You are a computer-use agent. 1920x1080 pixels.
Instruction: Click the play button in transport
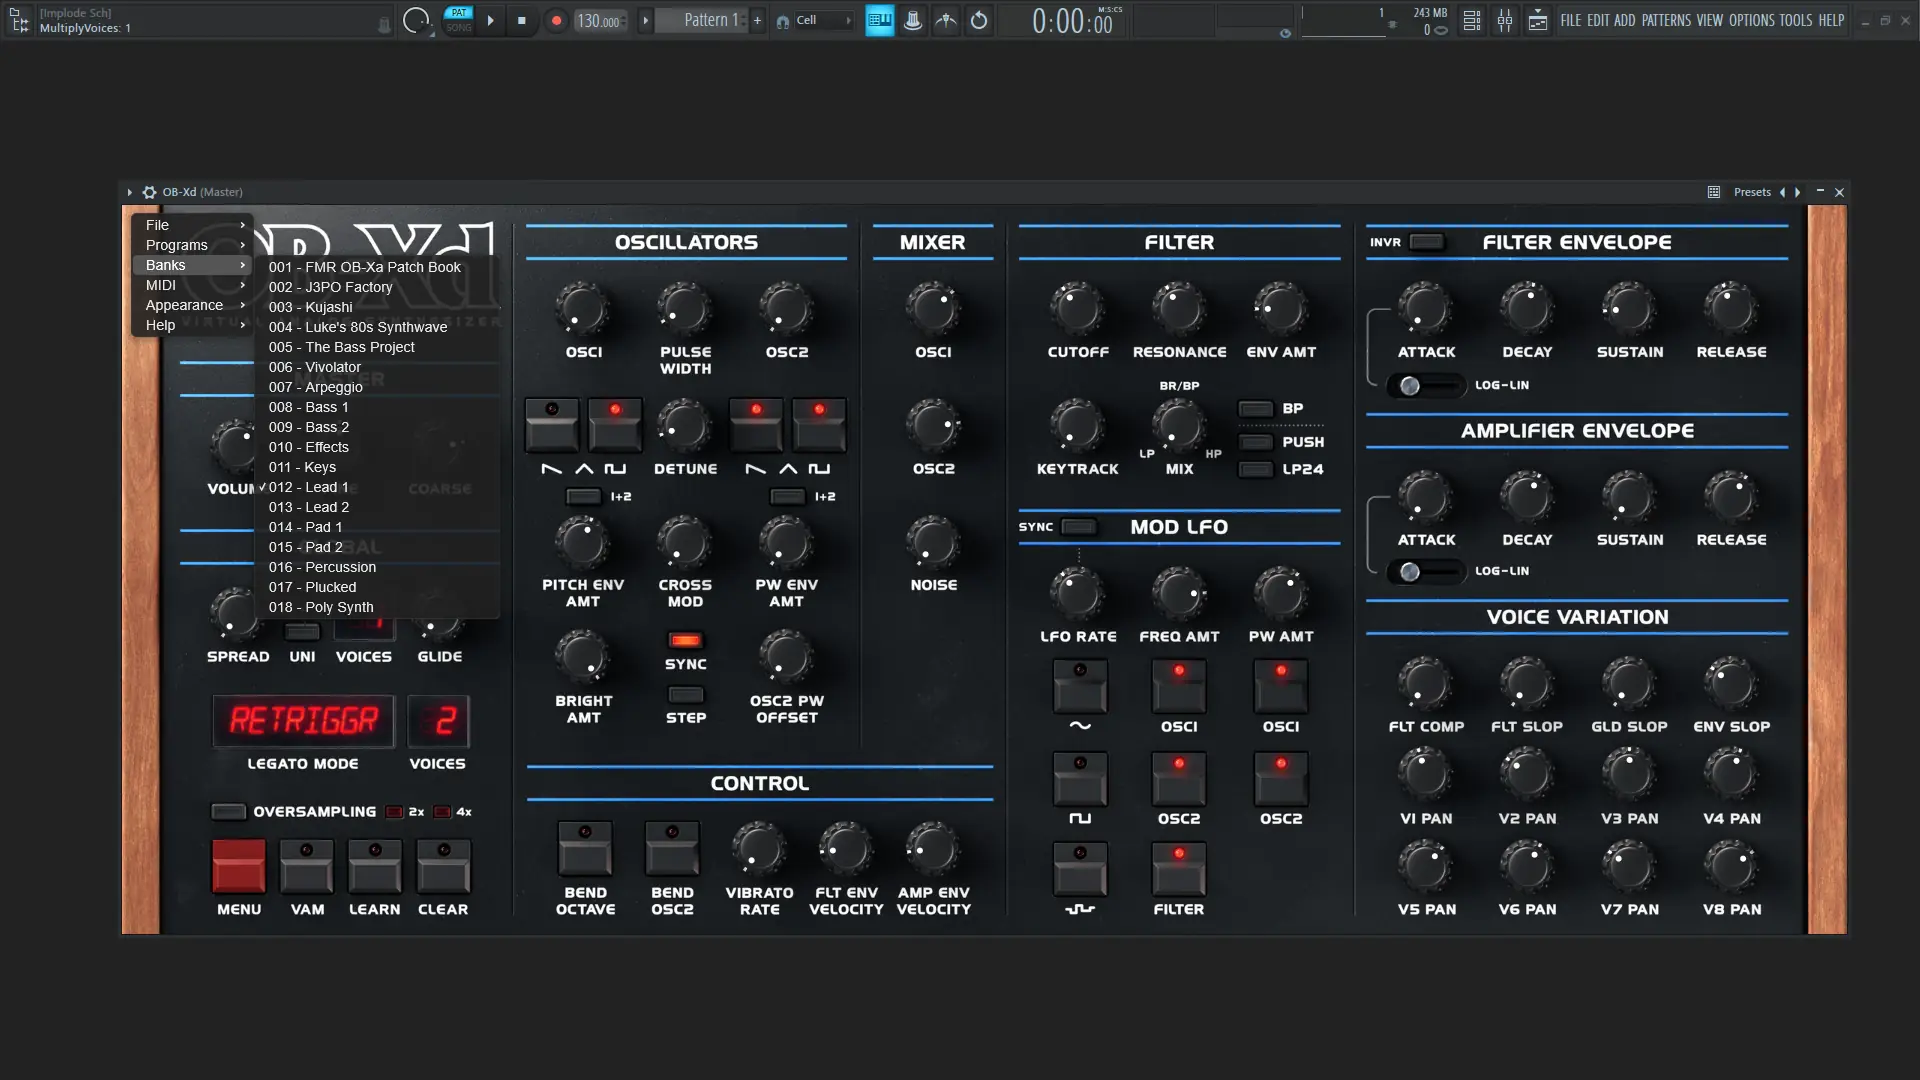click(x=490, y=20)
